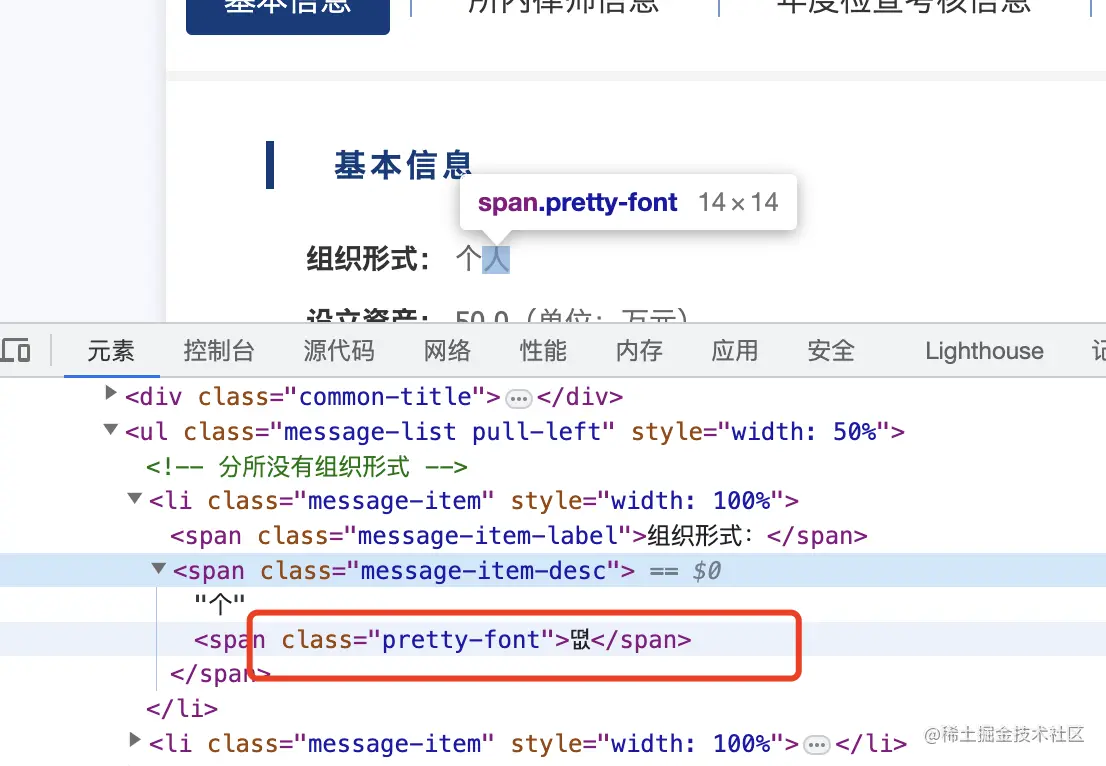Open the Lighthouse tab
This screenshot has width=1106, height=766.
(x=984, y=351)
